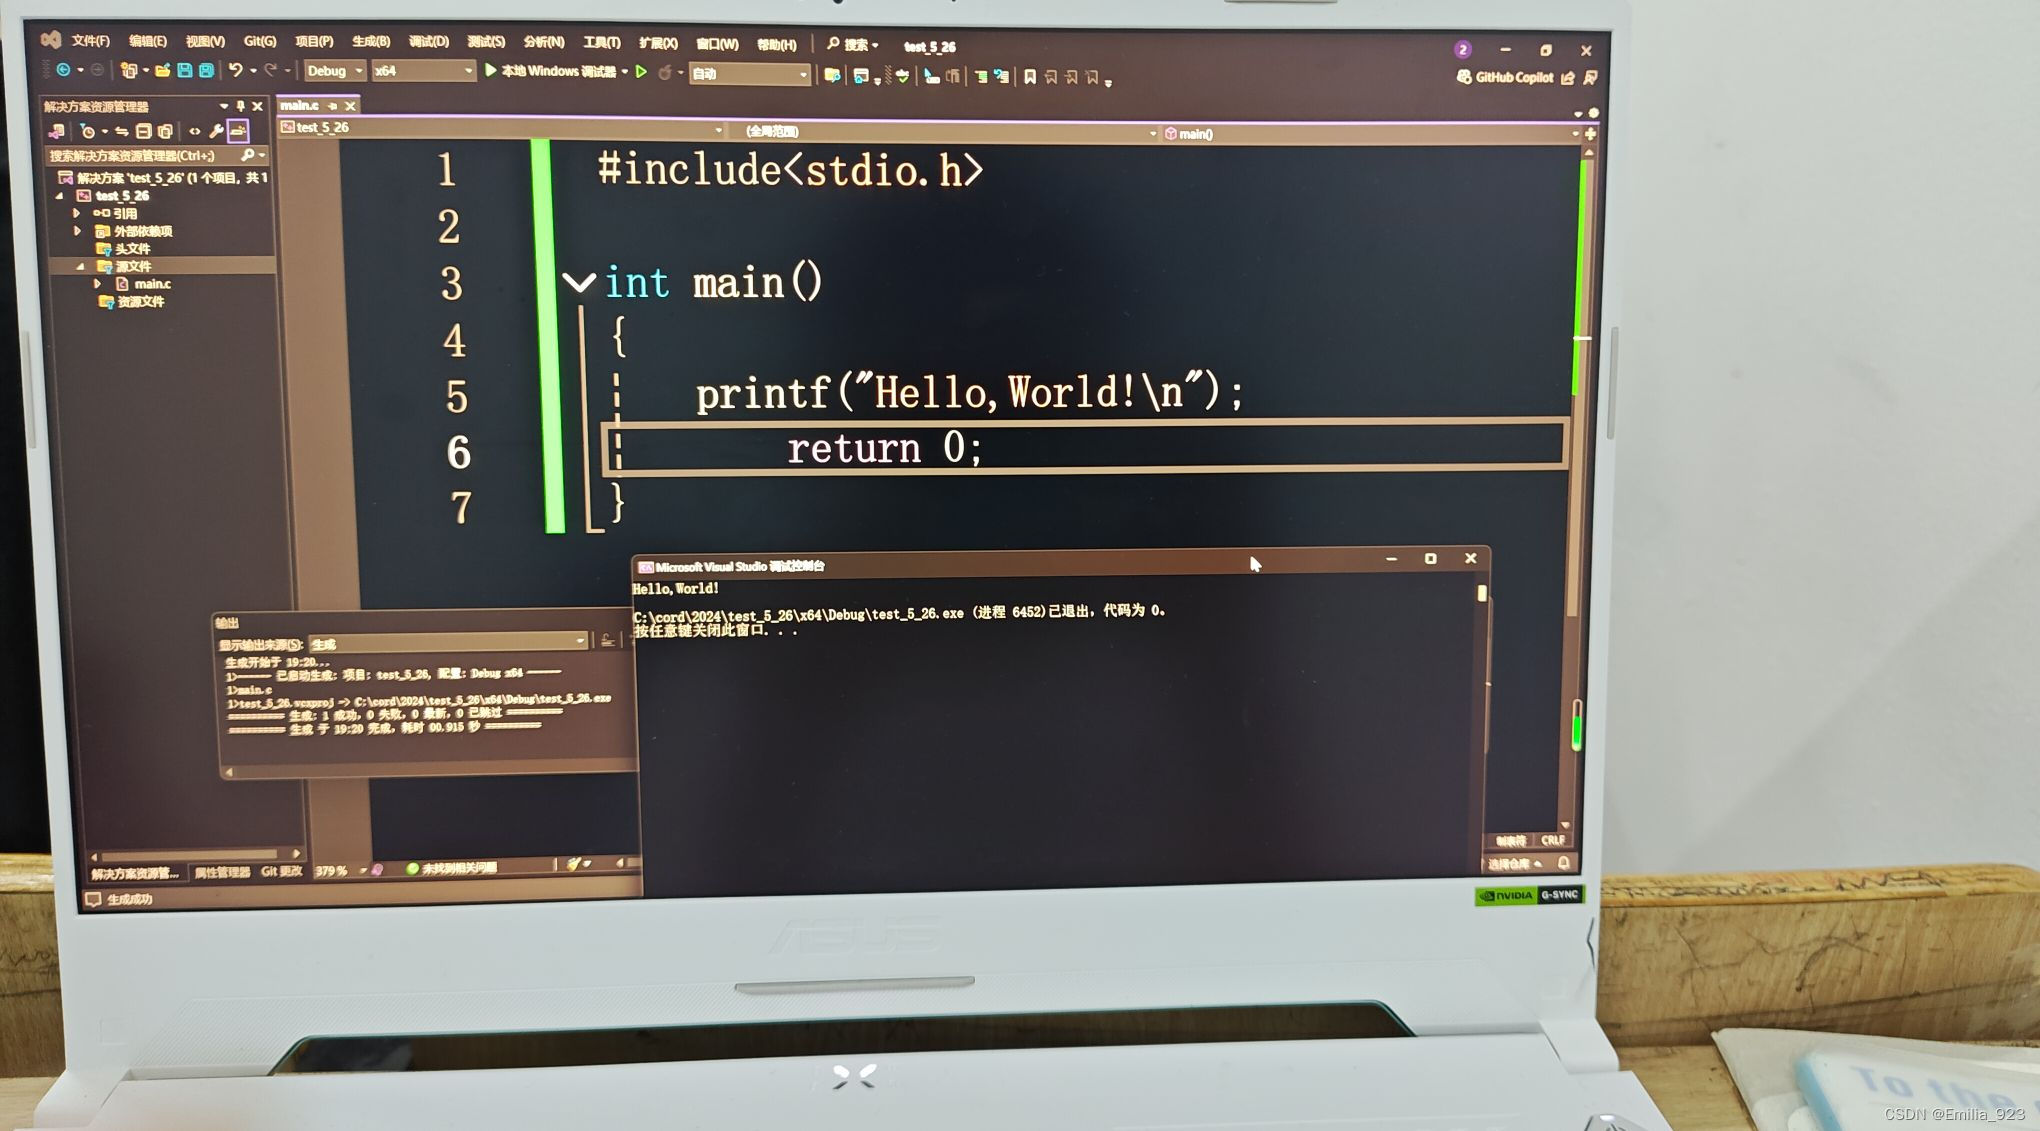Open the 文件(F) menu

click(x=90, y=41)
